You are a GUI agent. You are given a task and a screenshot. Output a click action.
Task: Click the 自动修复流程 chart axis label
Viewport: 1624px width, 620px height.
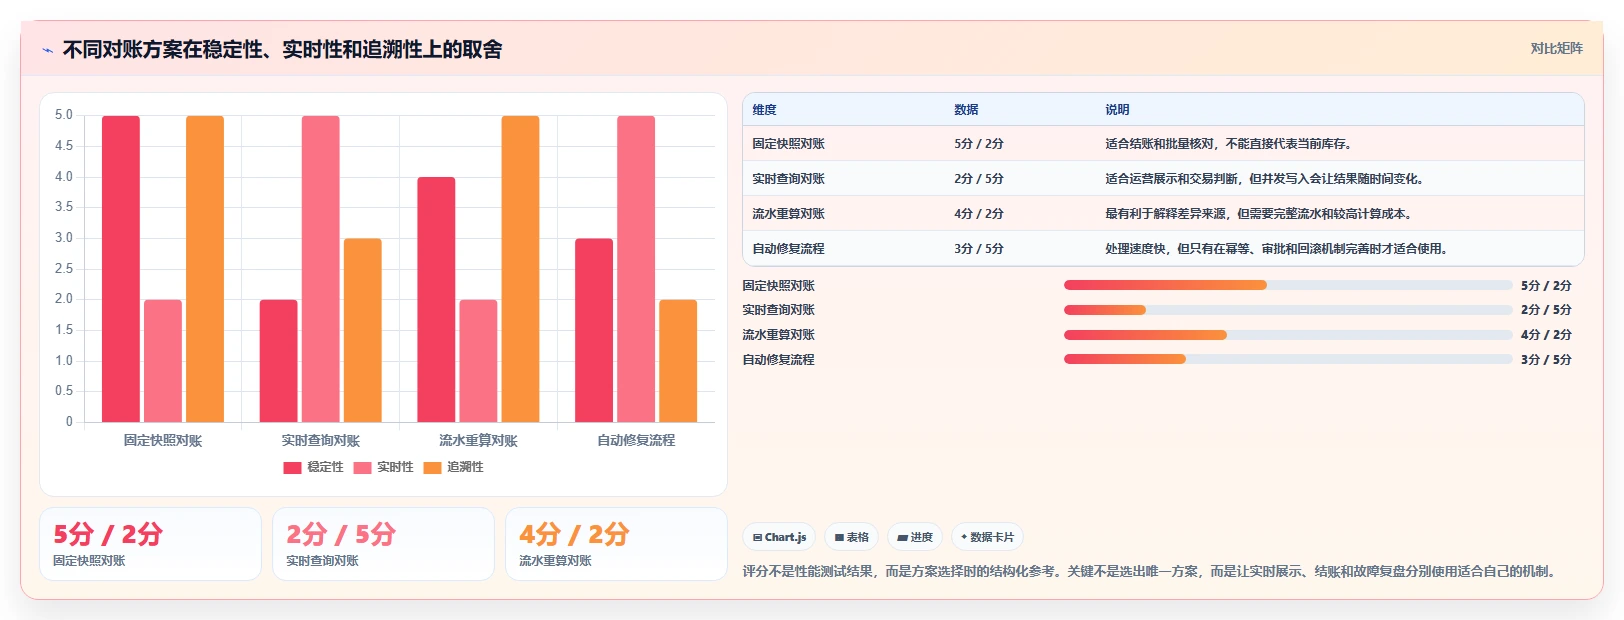point(636,441)
